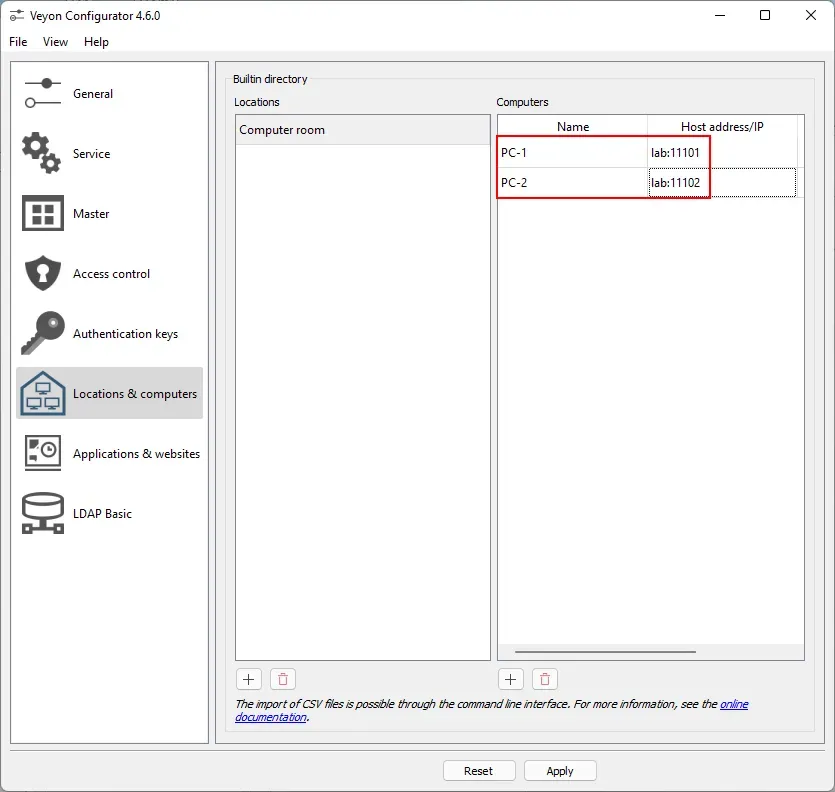Image resolution: width=835 pixels, height=792 pixels.
Task: Remove selected computer with trash button
Action: (545, 679)
